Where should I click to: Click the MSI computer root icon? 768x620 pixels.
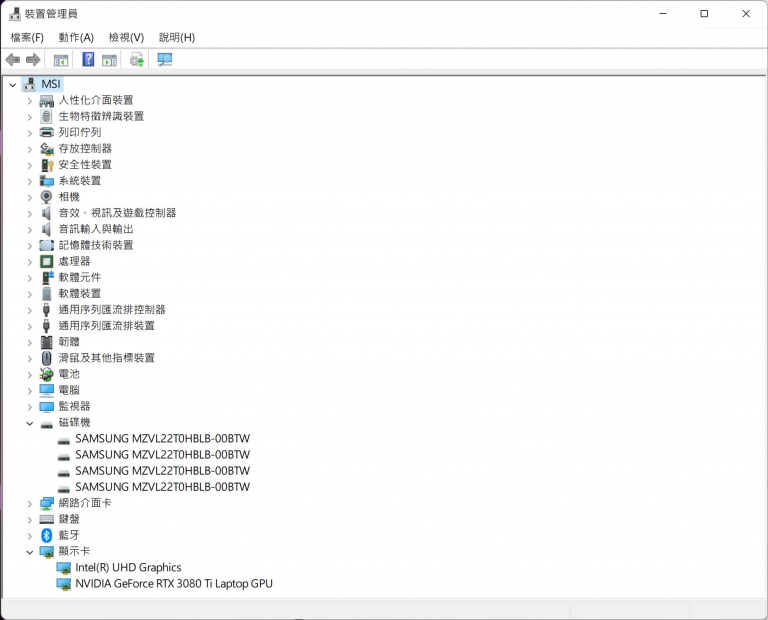pyautogui.click(x=29, y=84)
